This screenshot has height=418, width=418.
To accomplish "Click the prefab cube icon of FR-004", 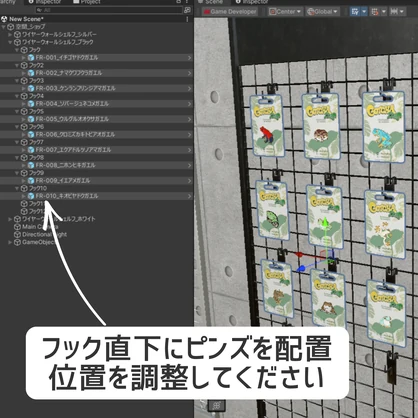I will point(31,104).
